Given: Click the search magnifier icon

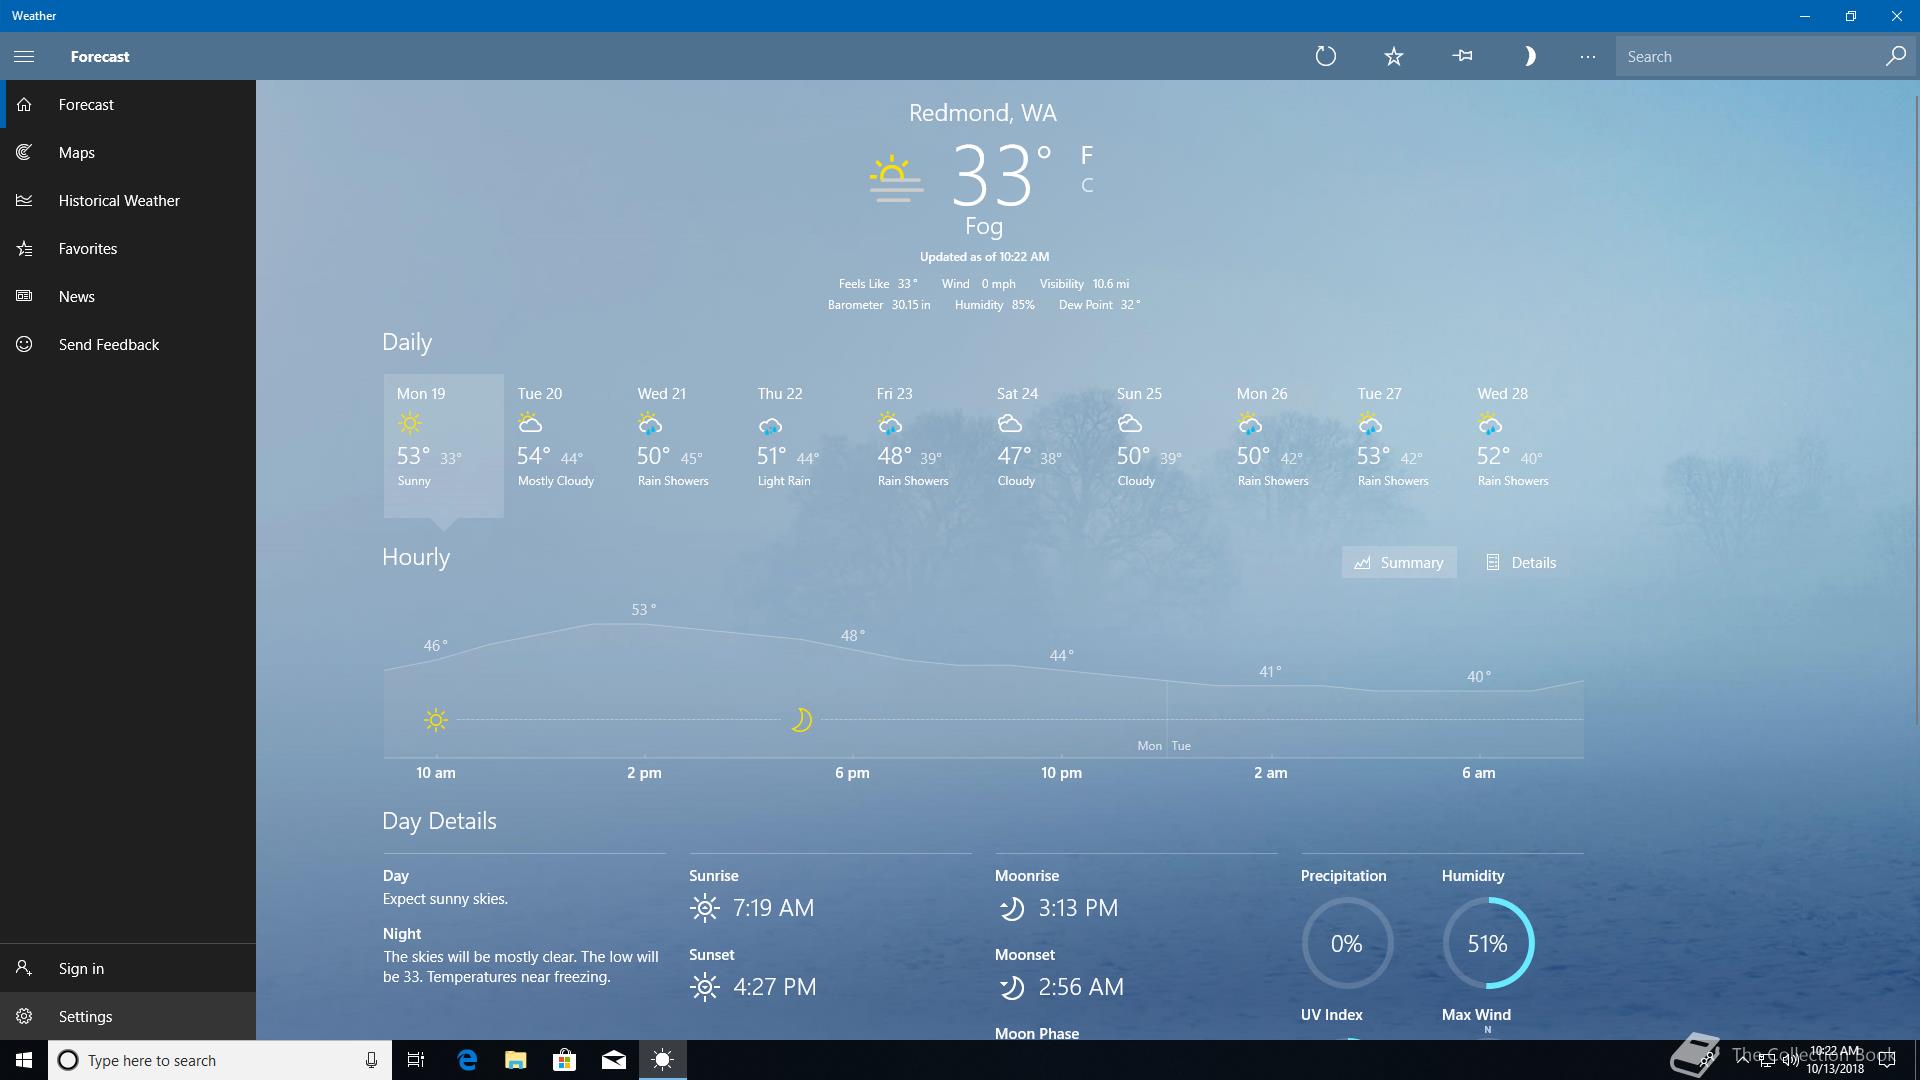Looking at the screenshot, I should (x=1896, y=56).
